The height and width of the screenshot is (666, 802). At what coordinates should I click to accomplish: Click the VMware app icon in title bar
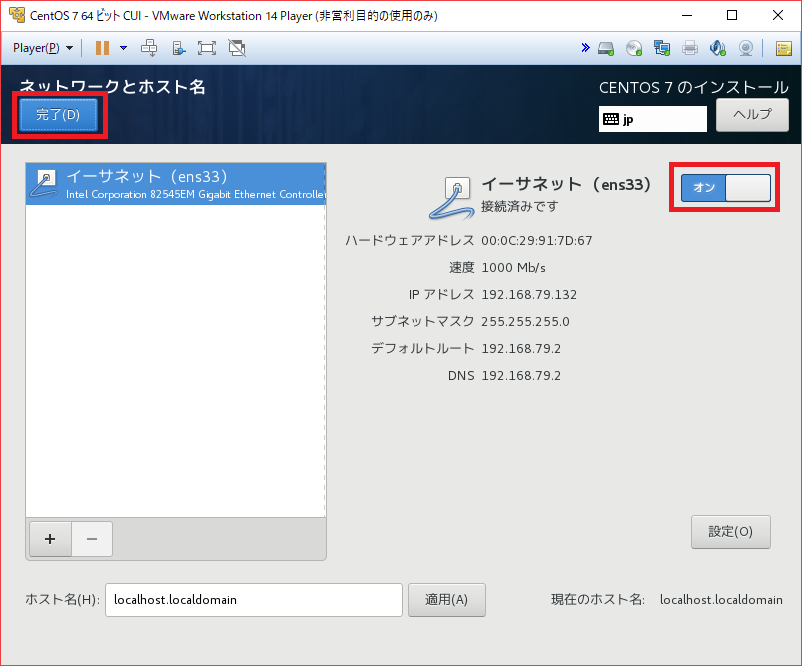pyautogui.click(x=17, y=15)
